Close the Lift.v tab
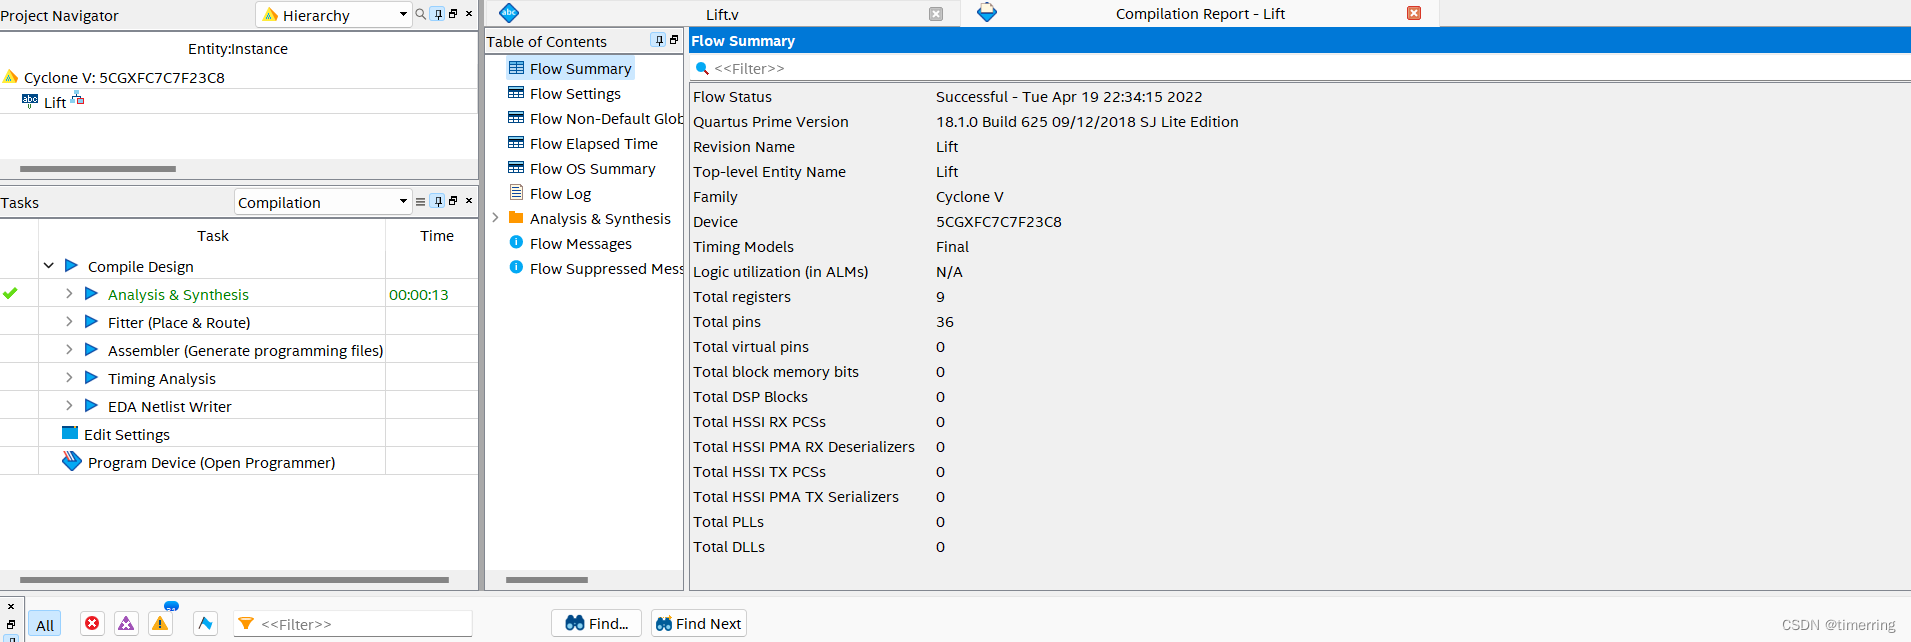 pos(936,14)
